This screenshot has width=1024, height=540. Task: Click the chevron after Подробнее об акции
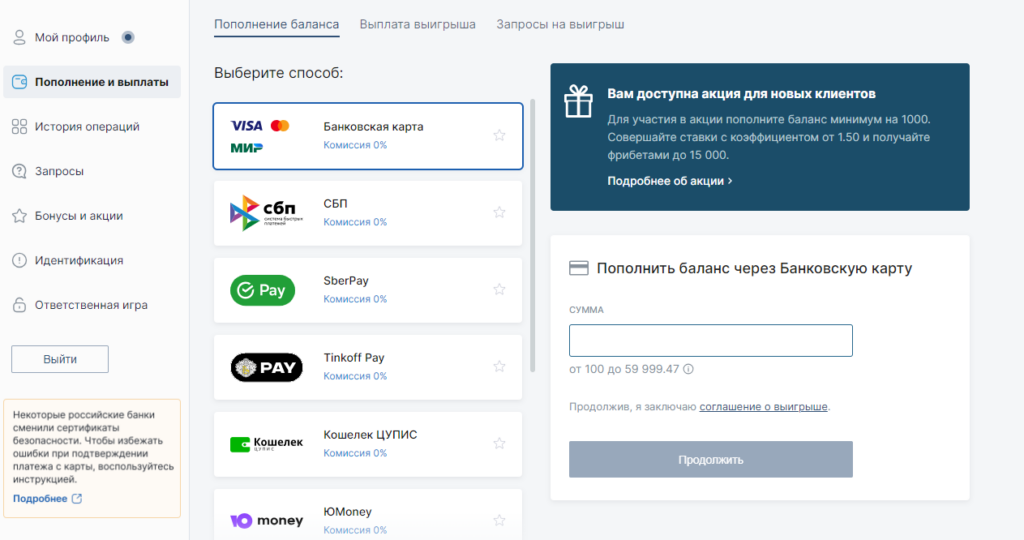730,181
